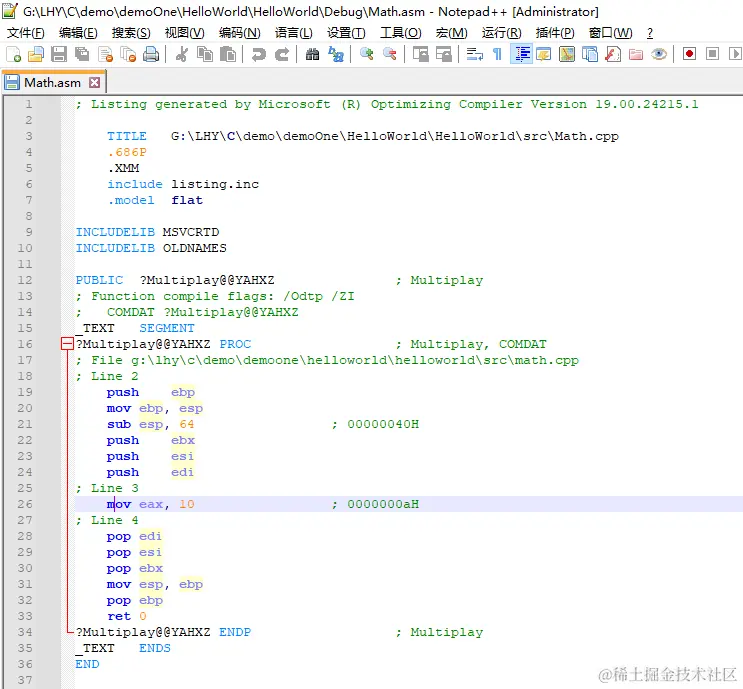Image resolution: width=743 pixels, height=689 pixels.
Task: Open the 设置(T) menu
Action: [346, 33]
